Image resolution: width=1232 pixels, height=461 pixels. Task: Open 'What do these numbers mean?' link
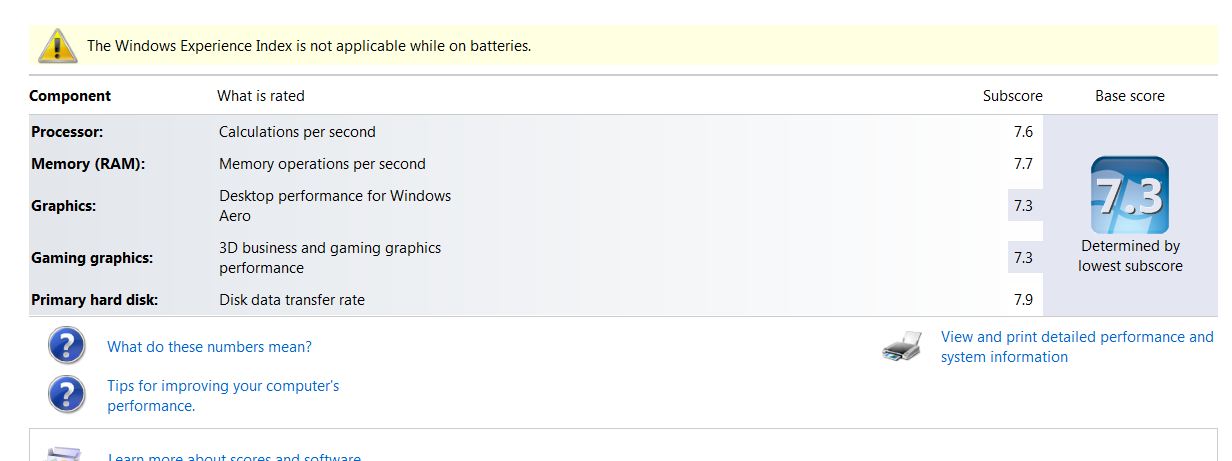(210, 347)
